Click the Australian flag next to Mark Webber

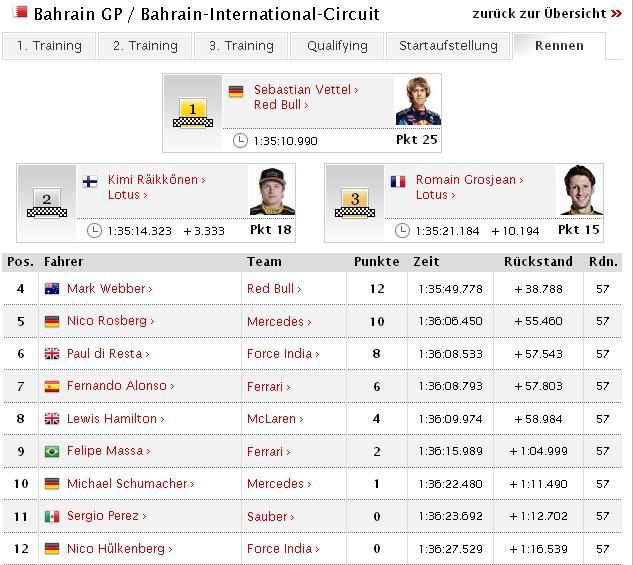click(x=52, y=289)
